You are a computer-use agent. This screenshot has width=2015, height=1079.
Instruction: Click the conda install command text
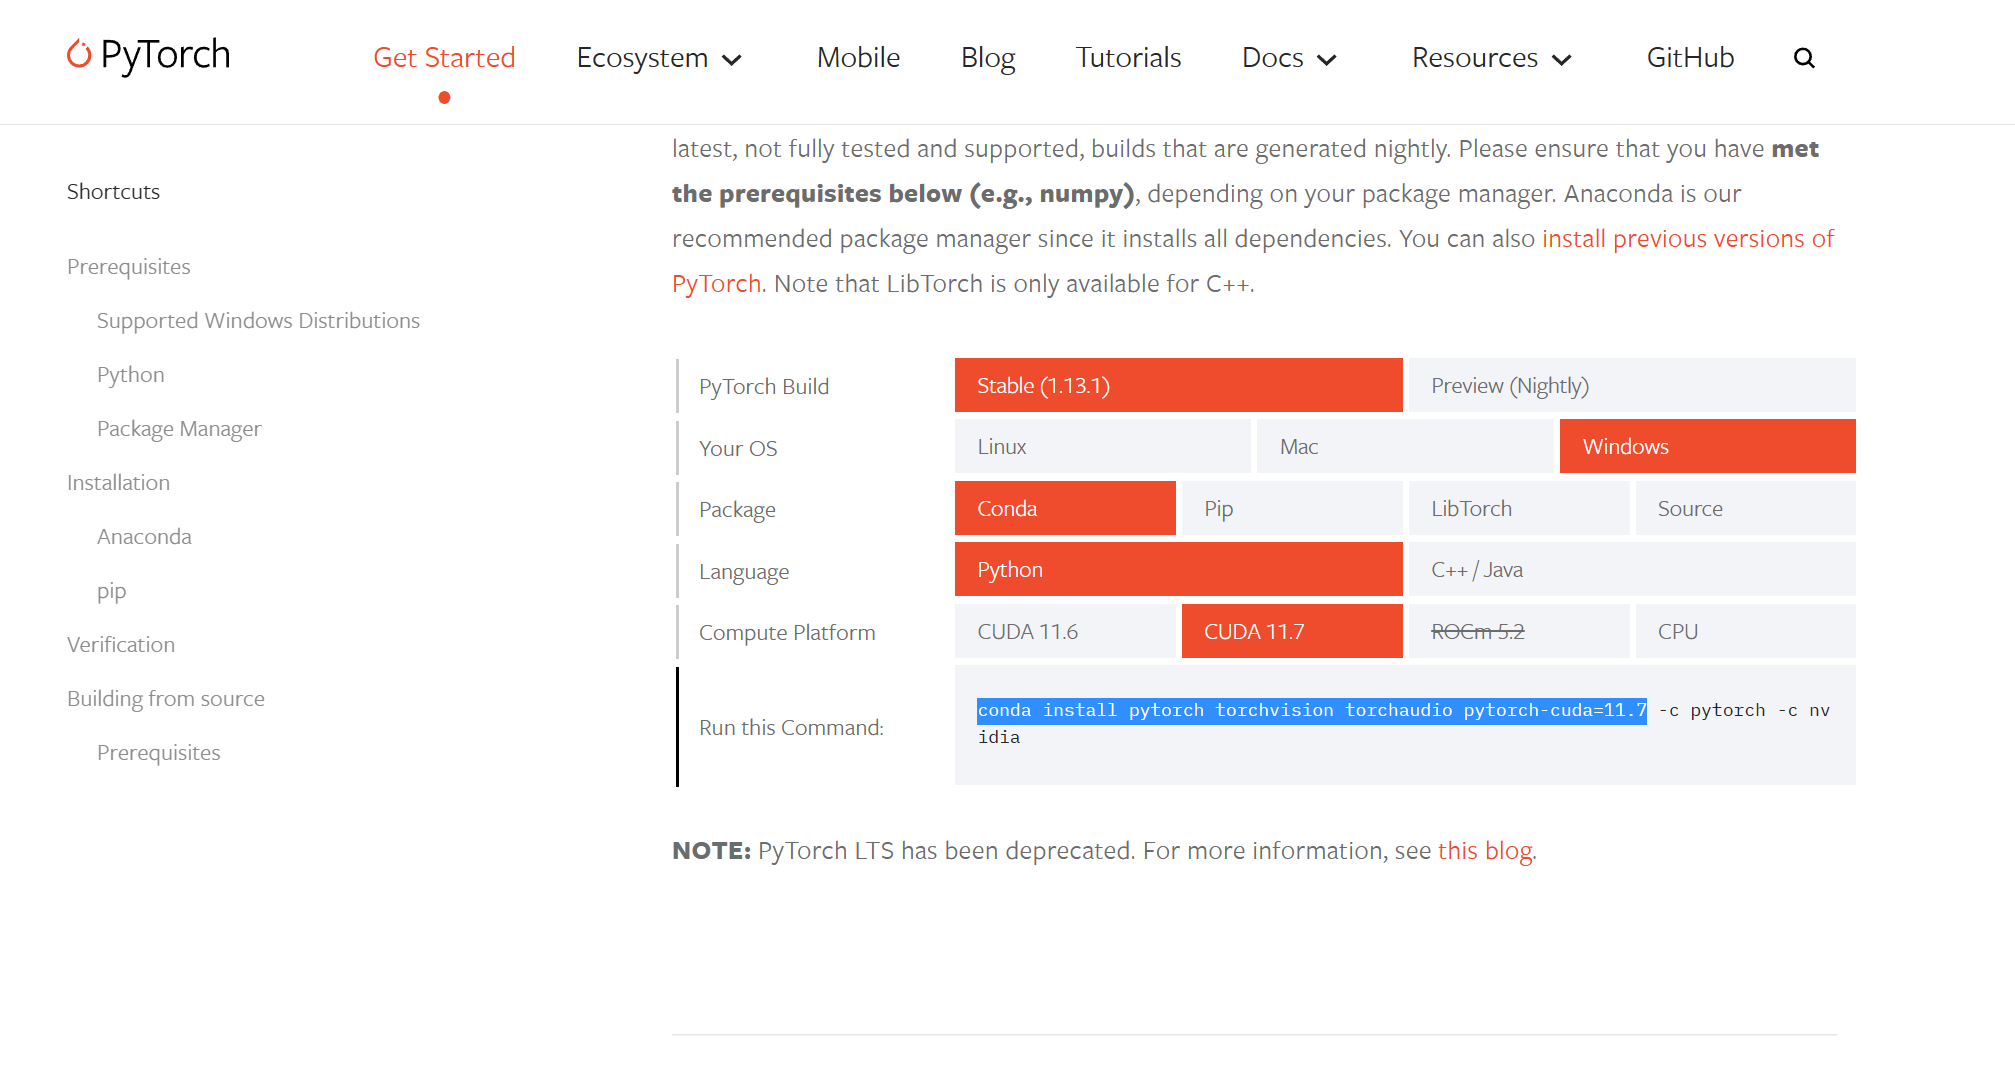click(1310, 711)
